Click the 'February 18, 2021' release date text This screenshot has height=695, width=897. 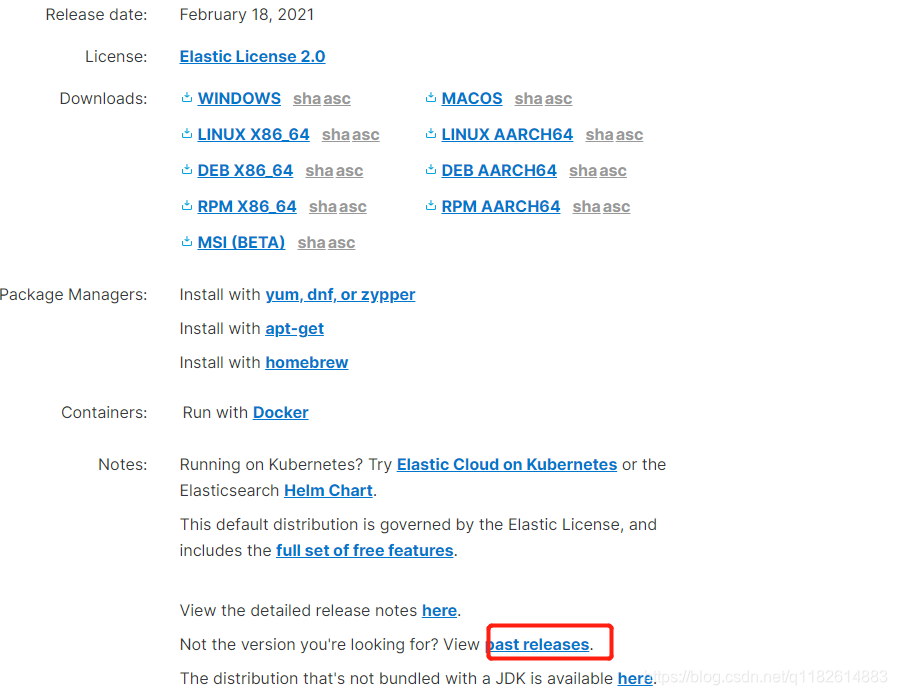pos(247,15)
